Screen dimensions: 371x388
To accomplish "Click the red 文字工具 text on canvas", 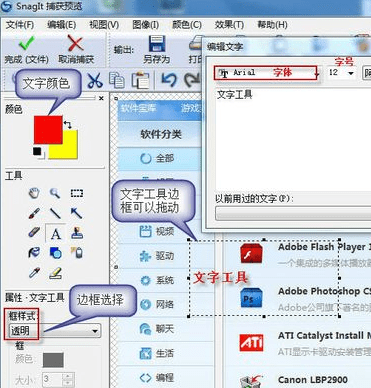I will click(x=221, y=278).
